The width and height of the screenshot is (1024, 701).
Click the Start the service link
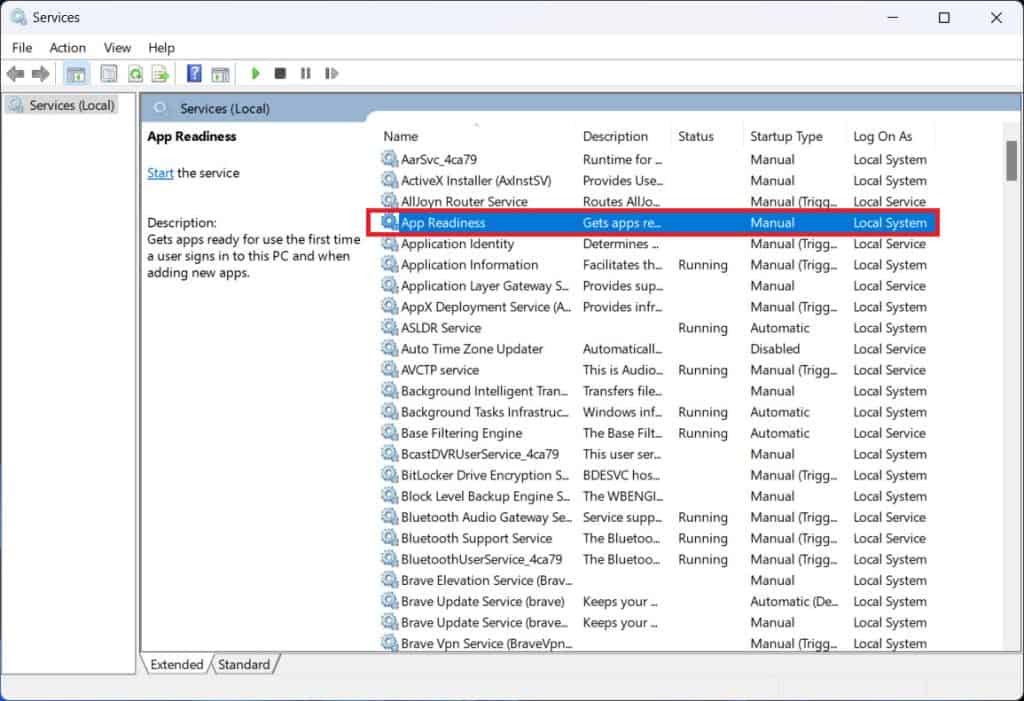pyautogui.click(x=160, y=173)
